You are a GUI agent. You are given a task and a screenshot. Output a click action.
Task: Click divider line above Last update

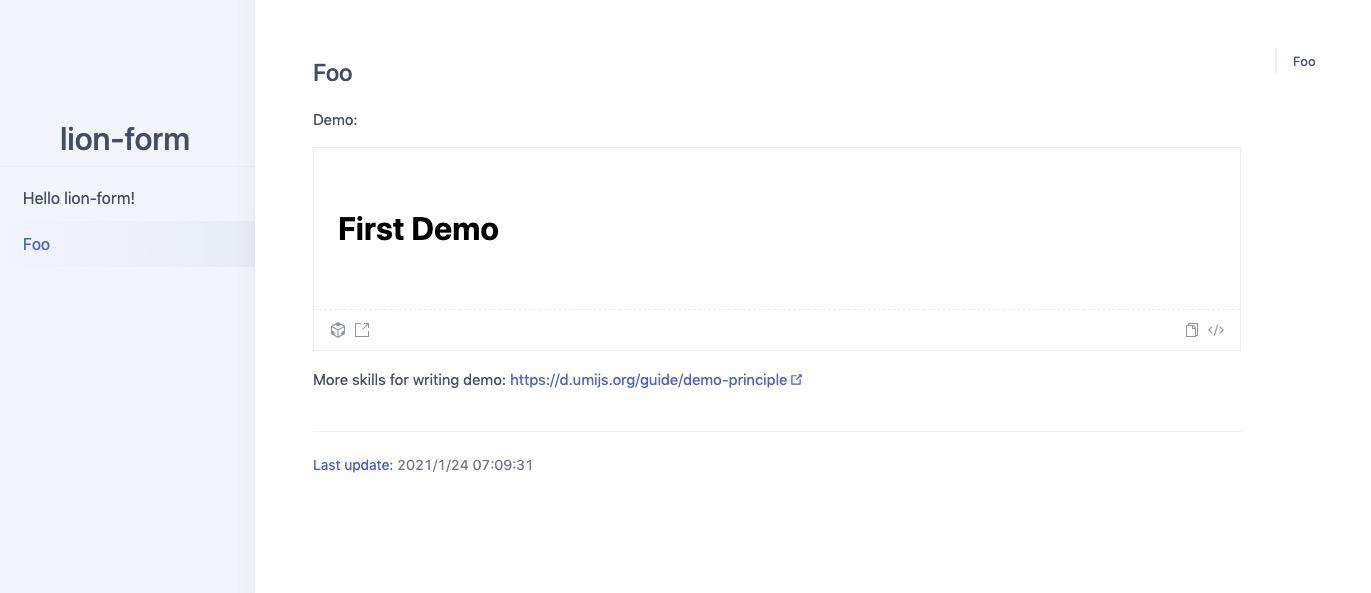[x=777, y=431]
